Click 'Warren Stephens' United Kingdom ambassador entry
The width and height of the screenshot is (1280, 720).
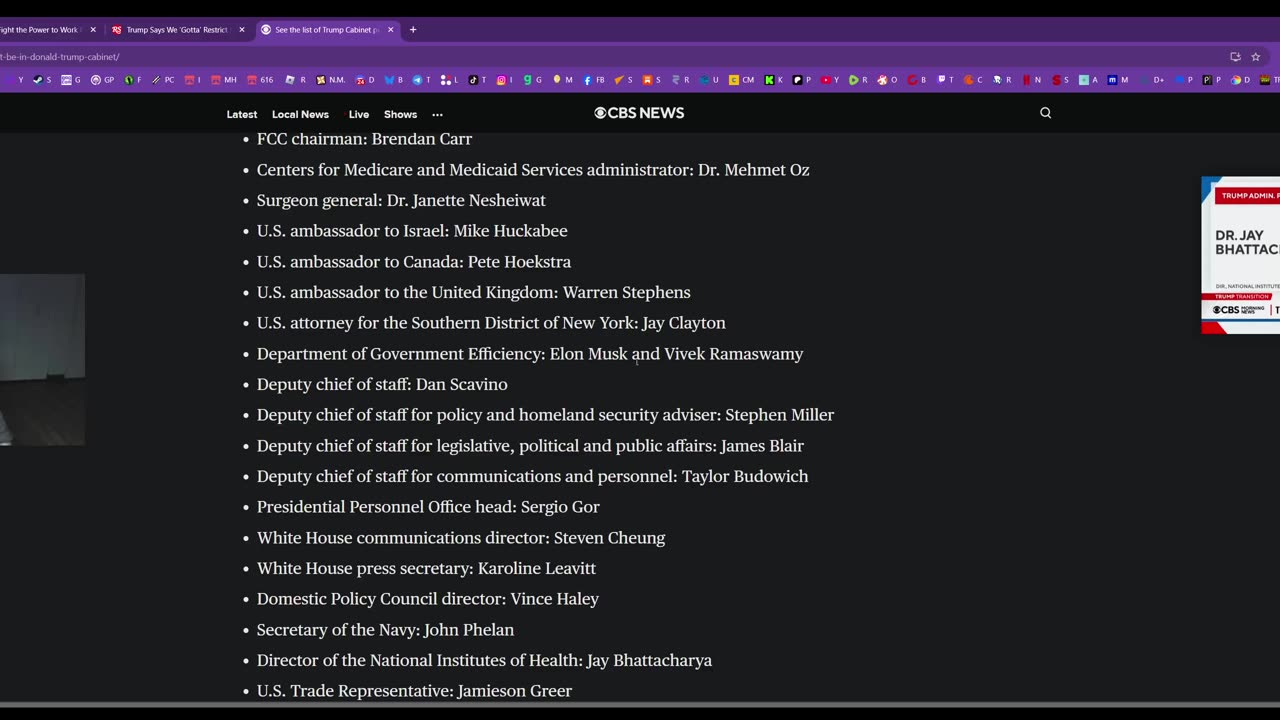coord(473,293)
